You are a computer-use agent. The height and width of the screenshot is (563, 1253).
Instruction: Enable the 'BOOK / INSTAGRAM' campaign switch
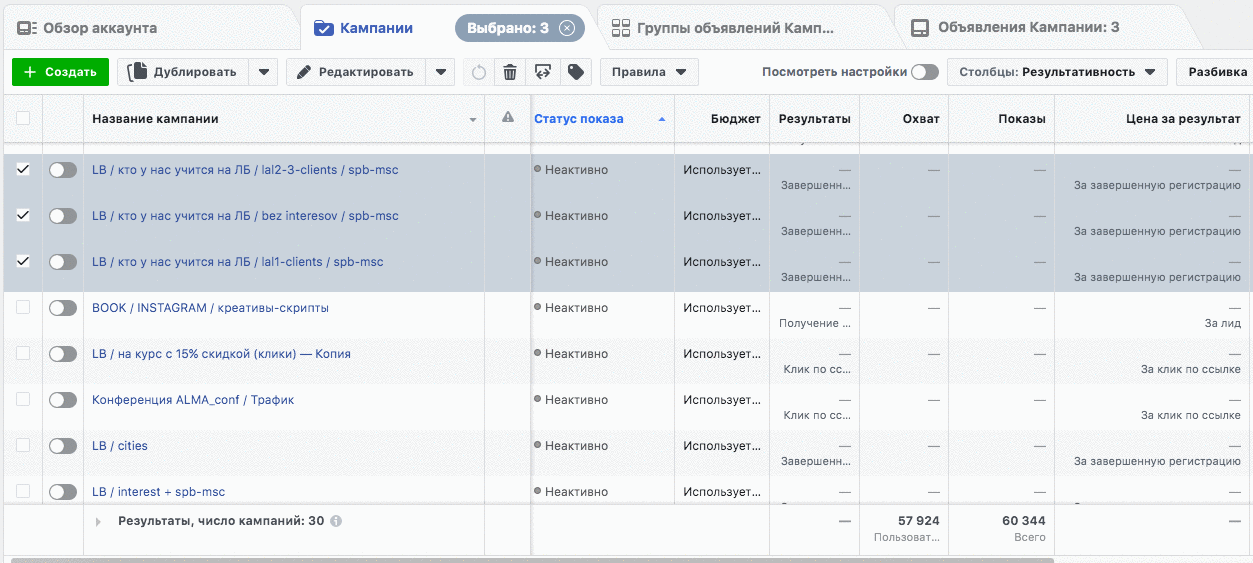coord(63,308)
